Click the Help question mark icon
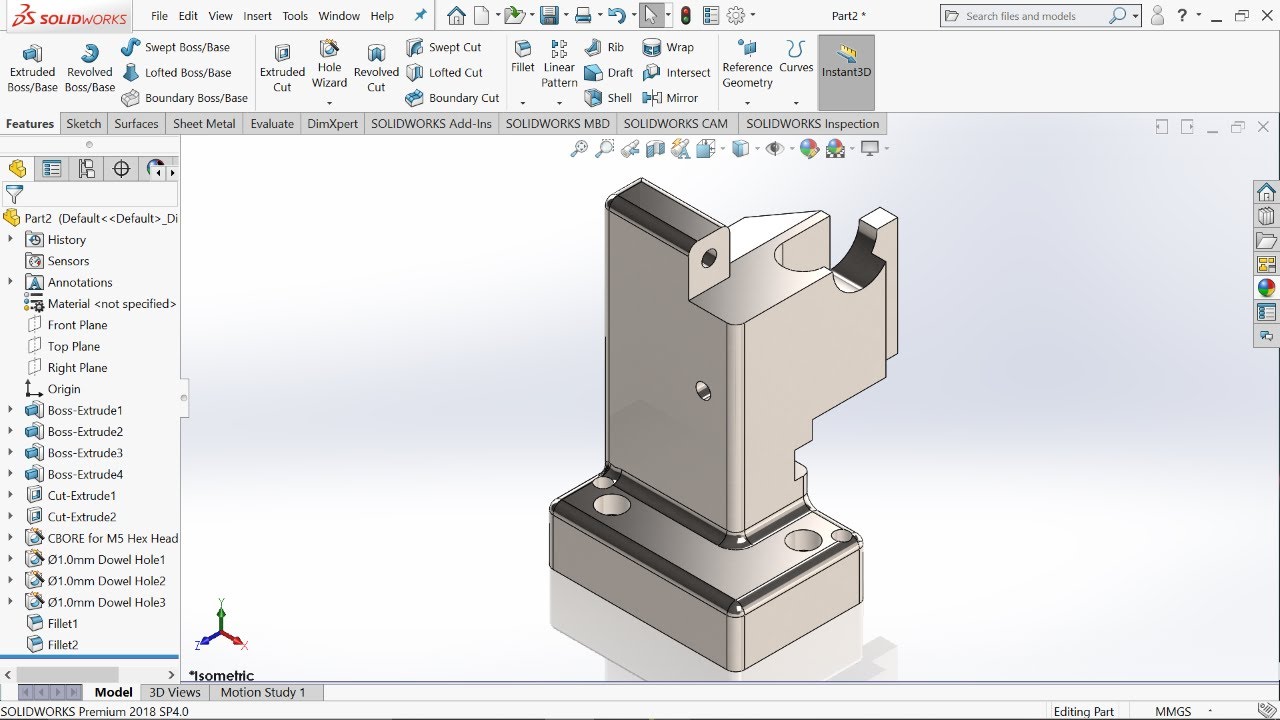 pyautogui.click(x=1182, y=15)
